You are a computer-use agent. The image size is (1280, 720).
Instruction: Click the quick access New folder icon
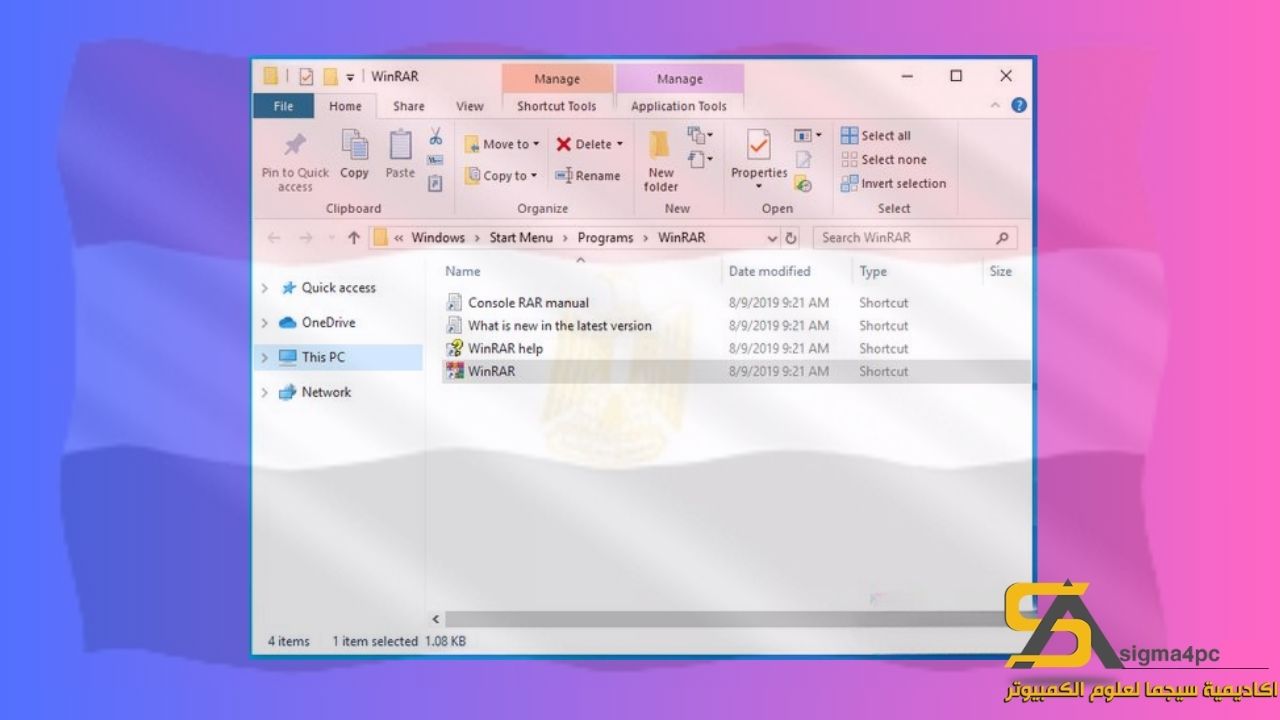coord(330,77)
